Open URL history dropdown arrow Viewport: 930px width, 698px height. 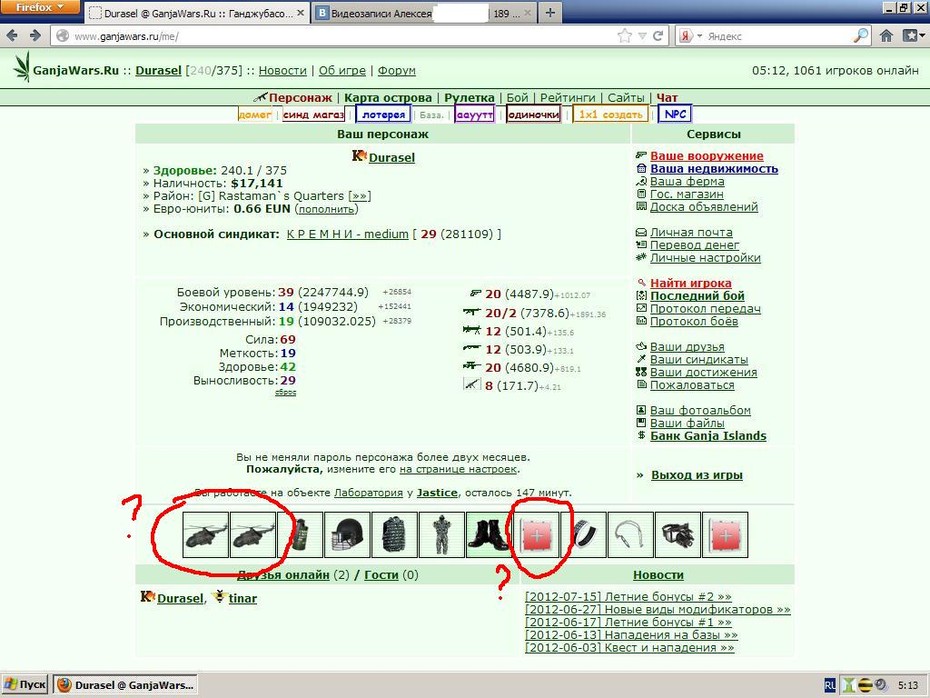point(642,36)
